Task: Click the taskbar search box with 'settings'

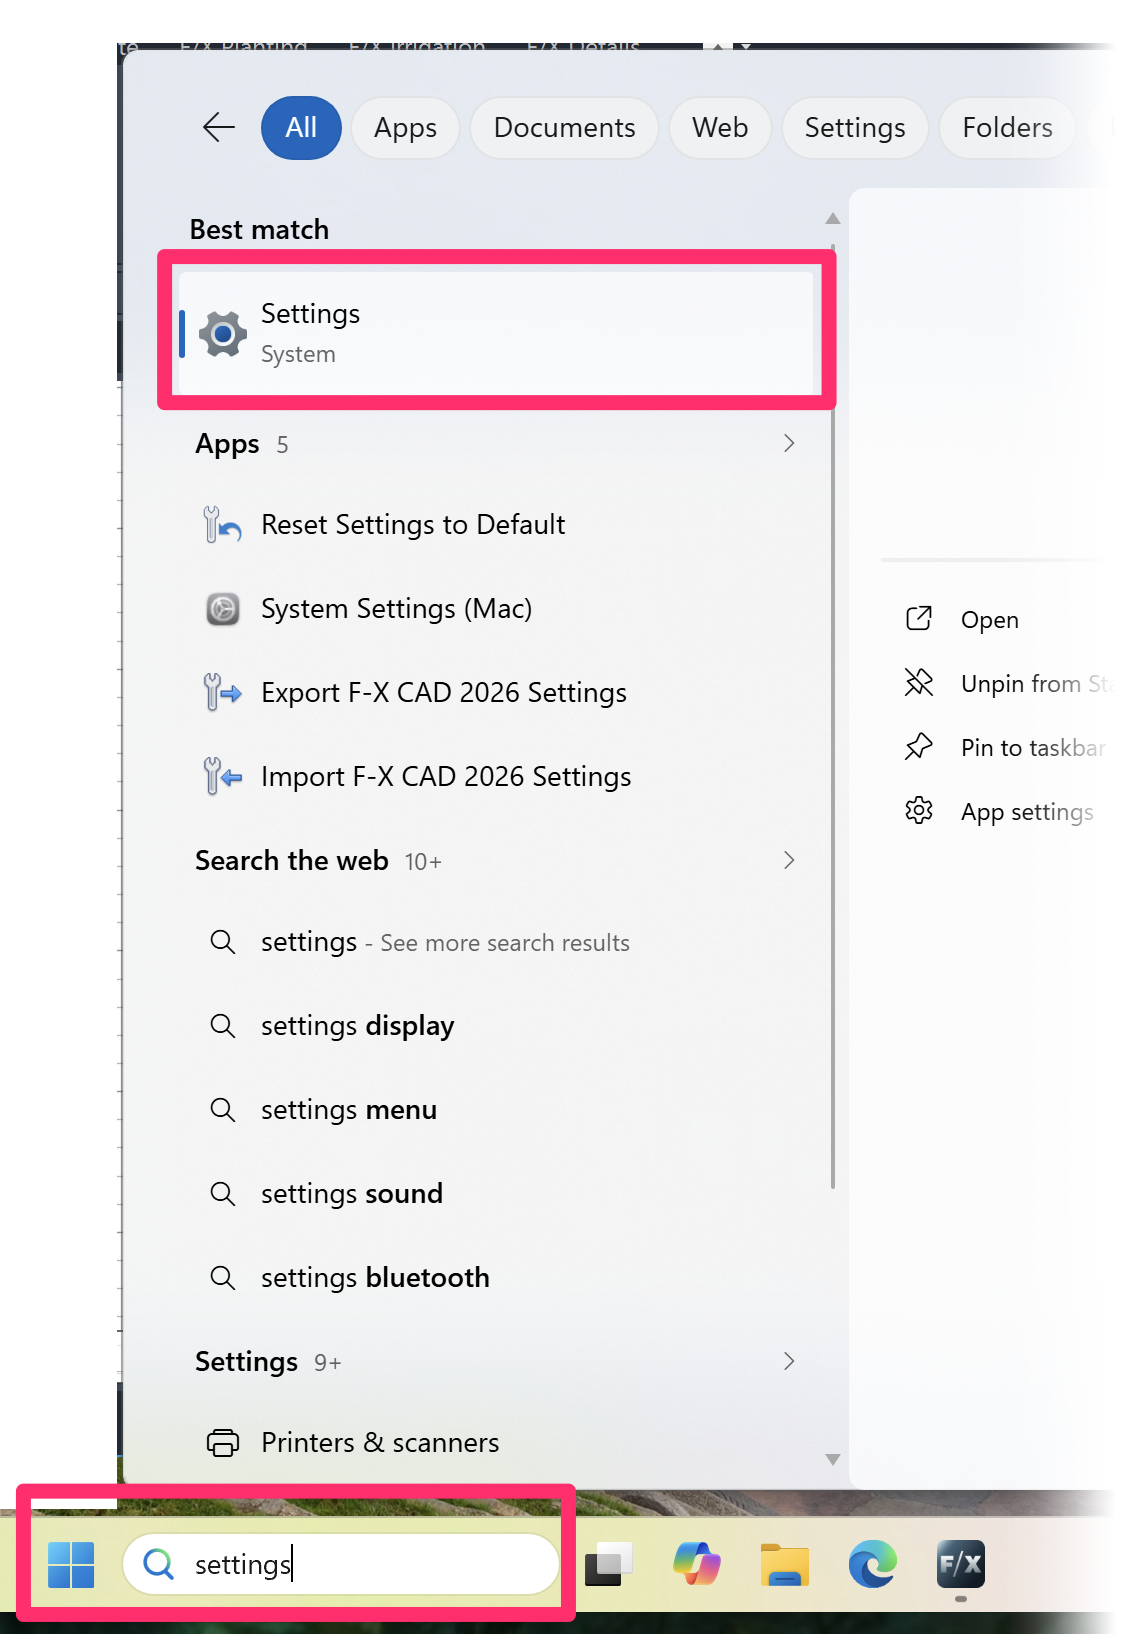Action: tap(340, 1564)
